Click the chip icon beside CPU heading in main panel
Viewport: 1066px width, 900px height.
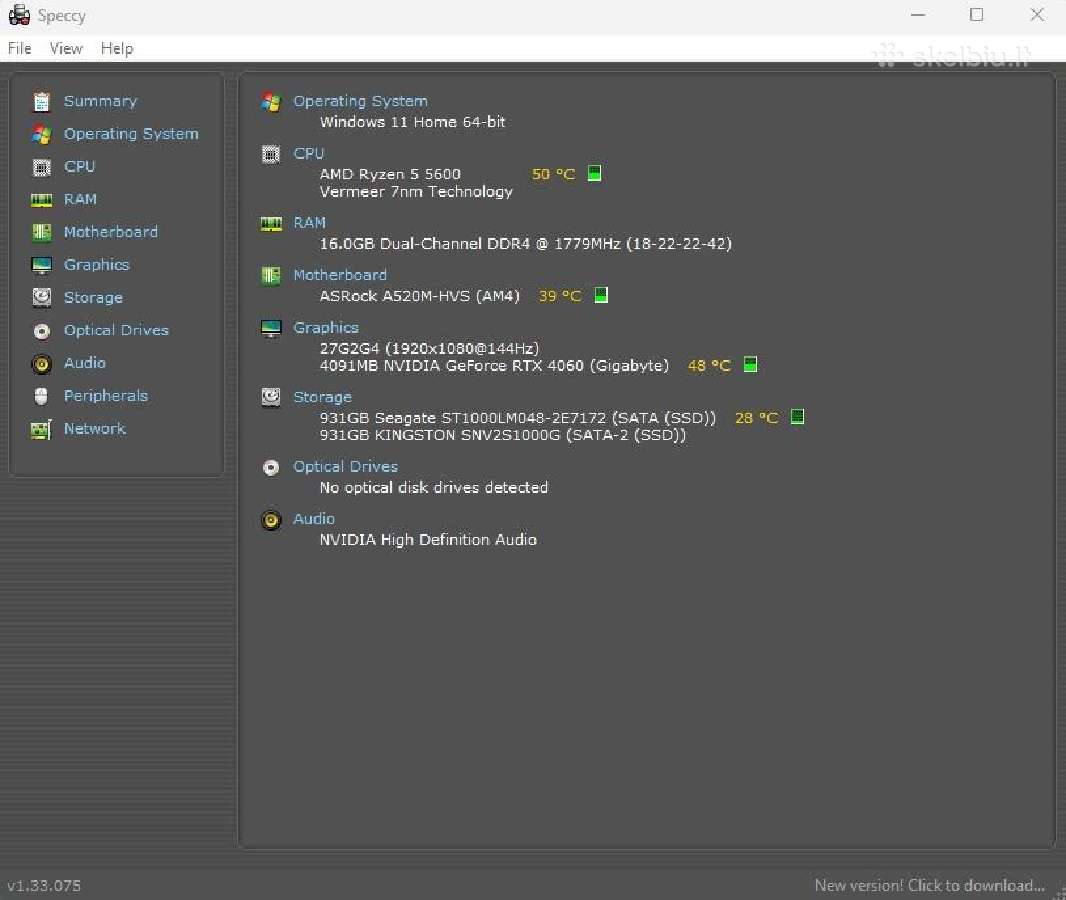tap(271, 154)
